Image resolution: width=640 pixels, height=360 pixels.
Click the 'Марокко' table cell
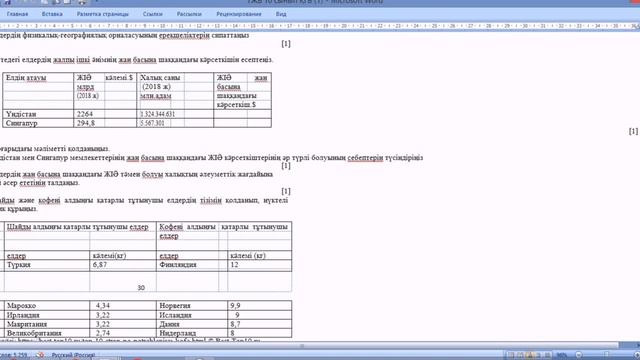[47, 305]
